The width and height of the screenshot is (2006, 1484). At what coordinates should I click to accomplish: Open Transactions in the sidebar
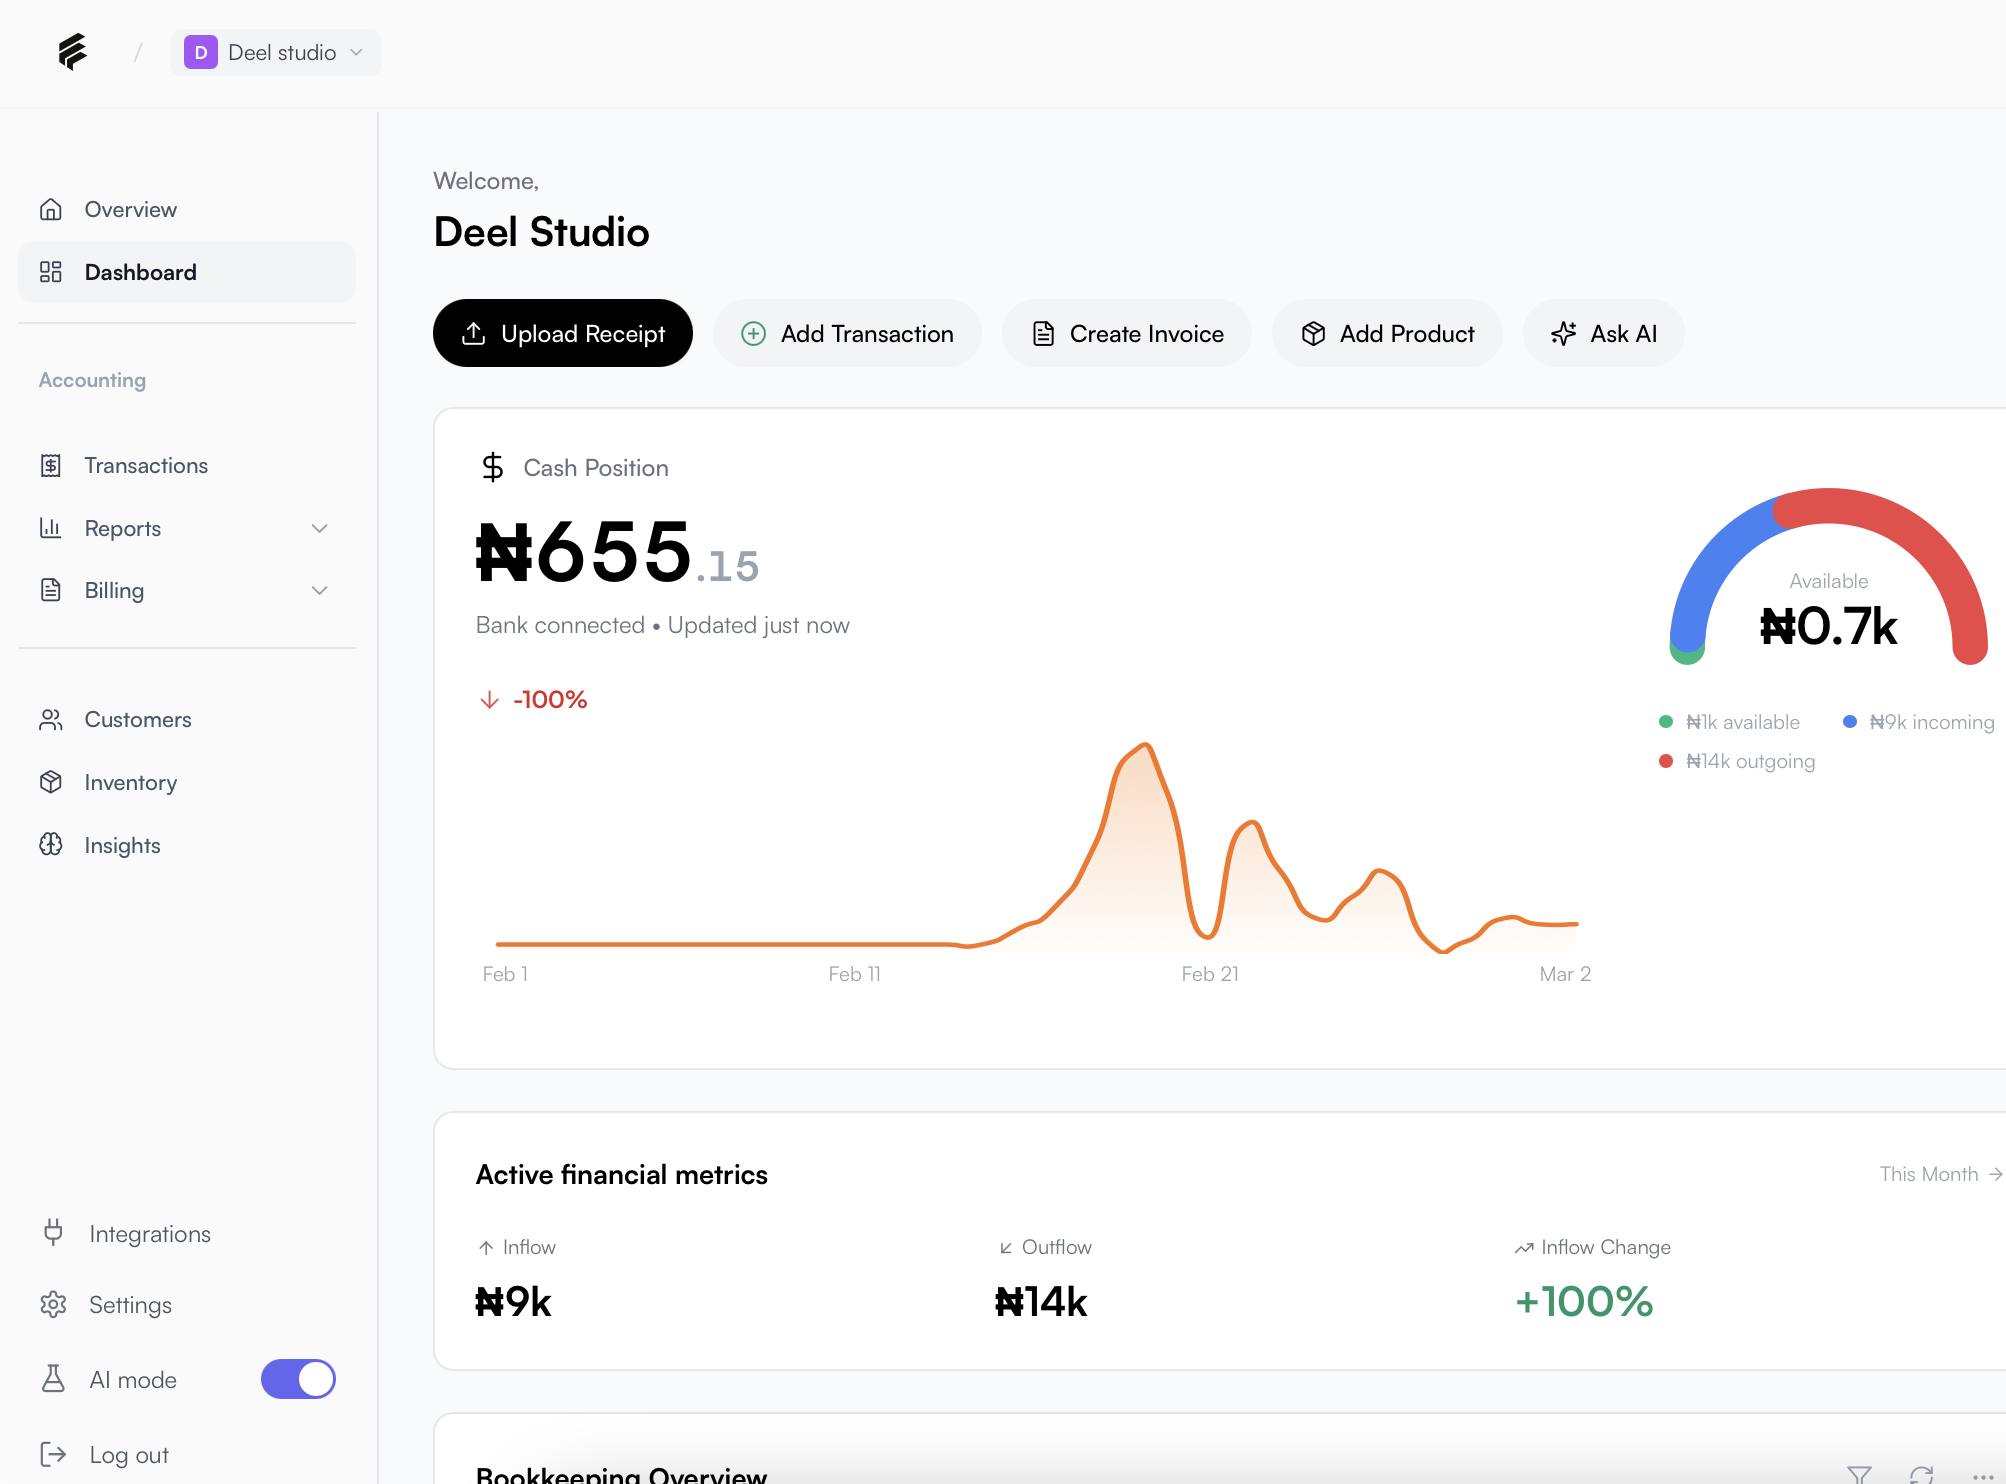pyautogui.click(x=146, y=465)
